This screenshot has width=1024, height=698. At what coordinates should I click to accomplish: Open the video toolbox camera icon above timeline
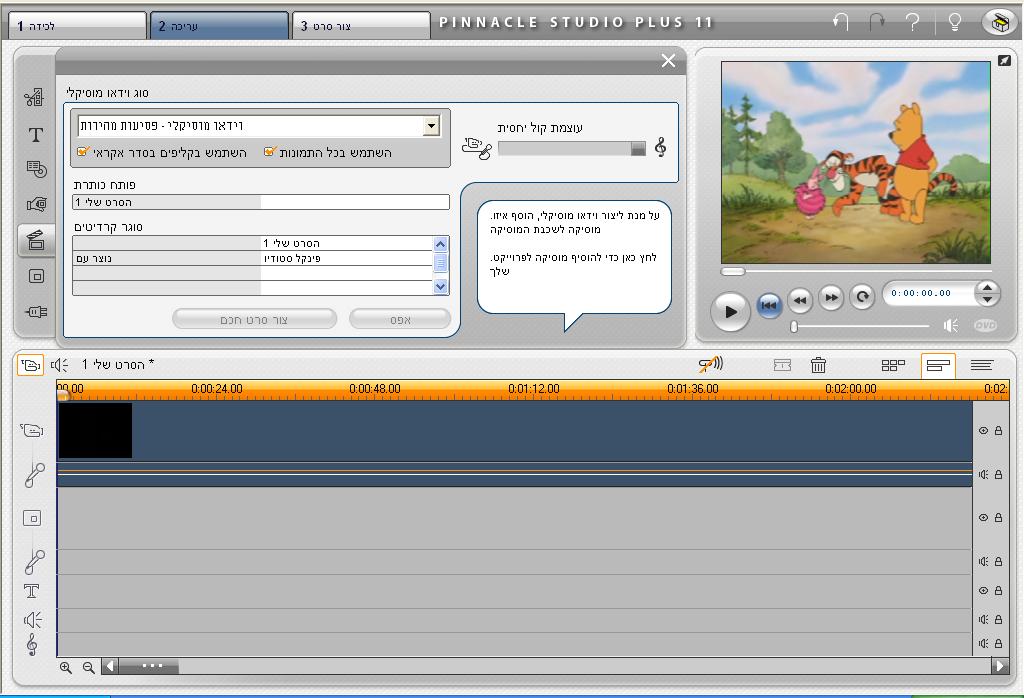click(30, 364)
